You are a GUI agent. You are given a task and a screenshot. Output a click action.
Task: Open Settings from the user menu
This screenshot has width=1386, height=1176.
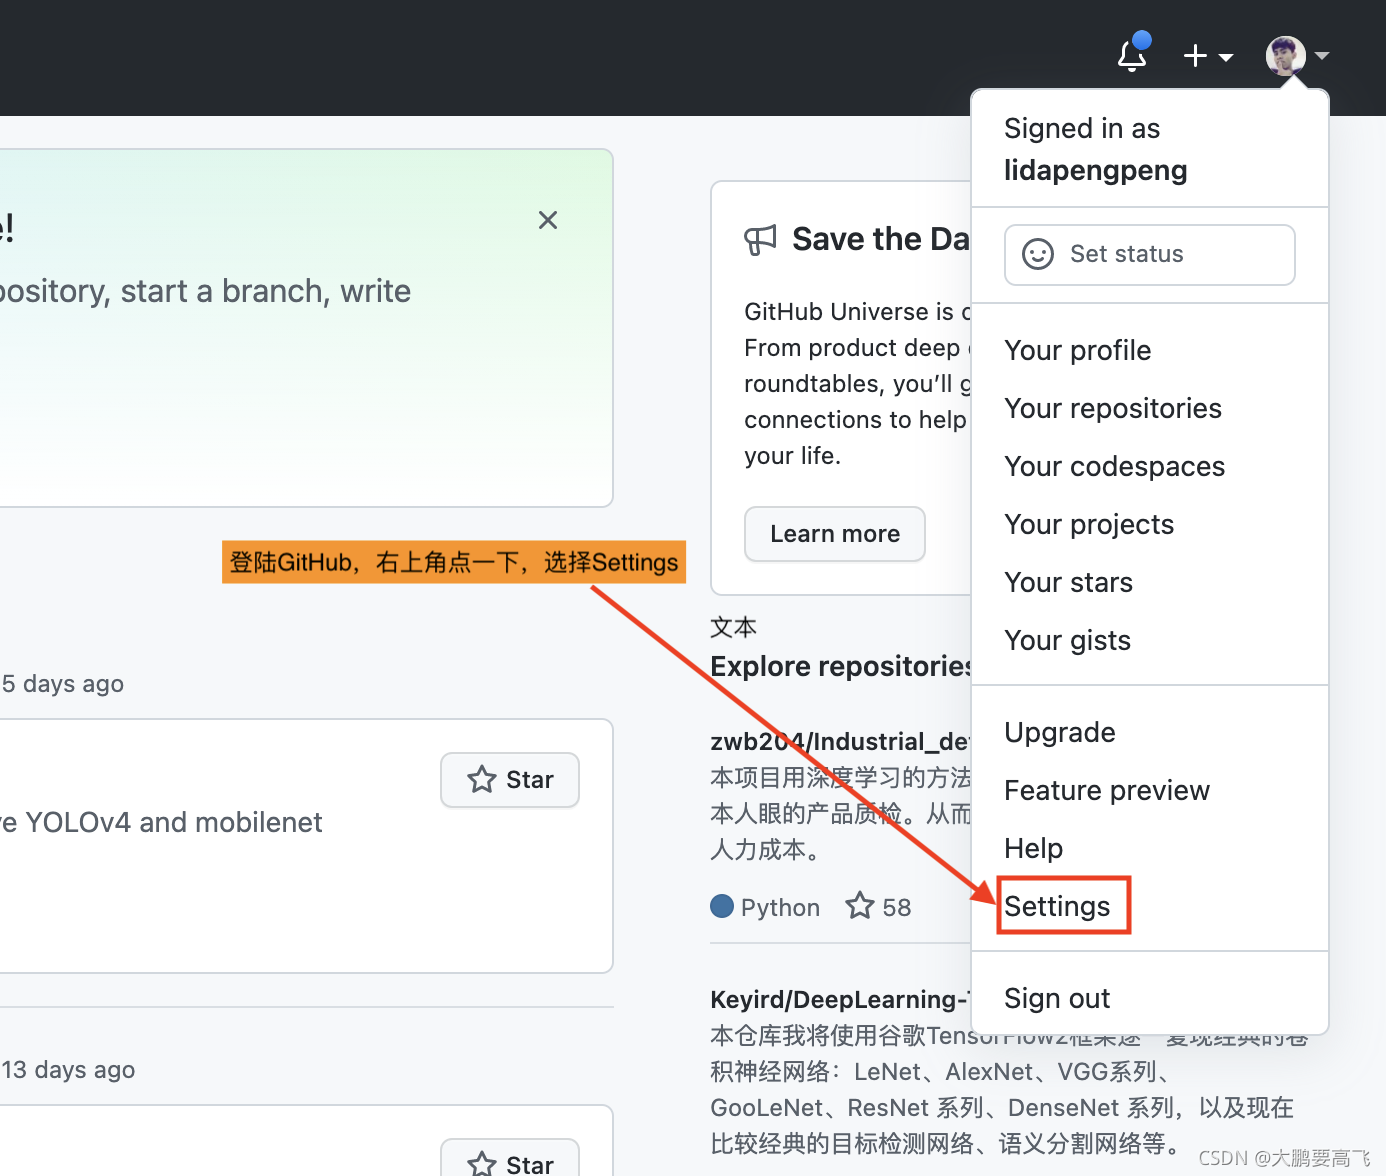tap(1058, 906)
